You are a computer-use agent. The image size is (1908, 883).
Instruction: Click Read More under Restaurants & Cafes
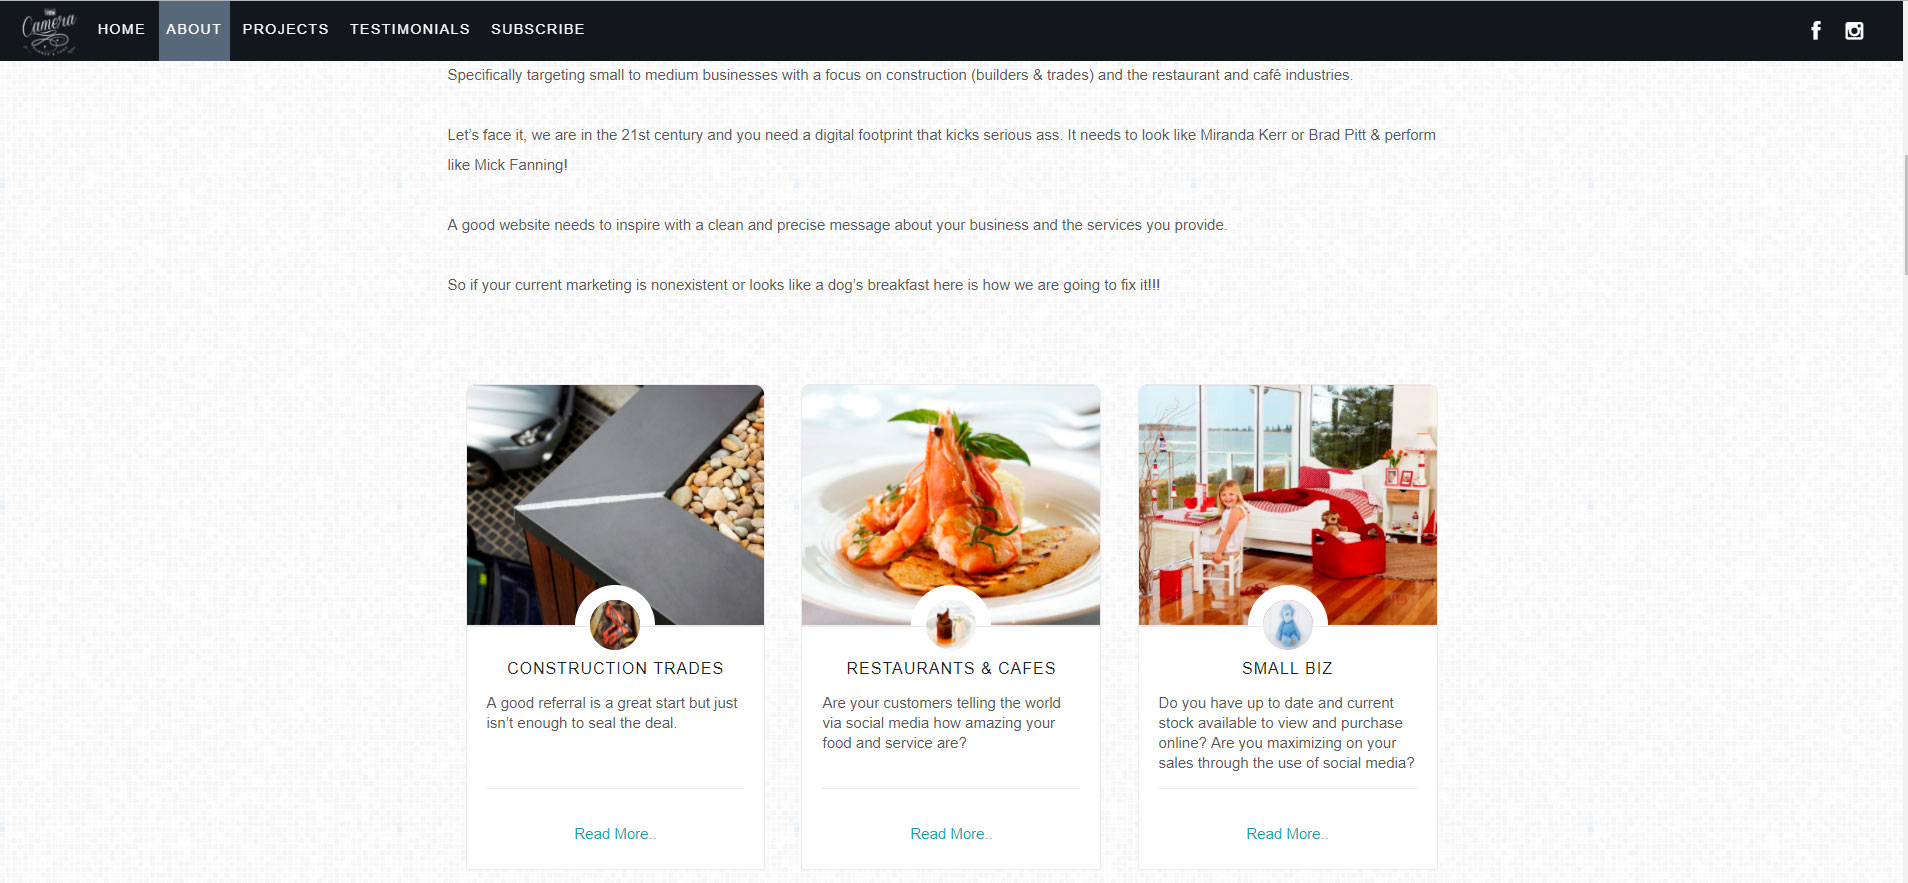pos(951,834)
